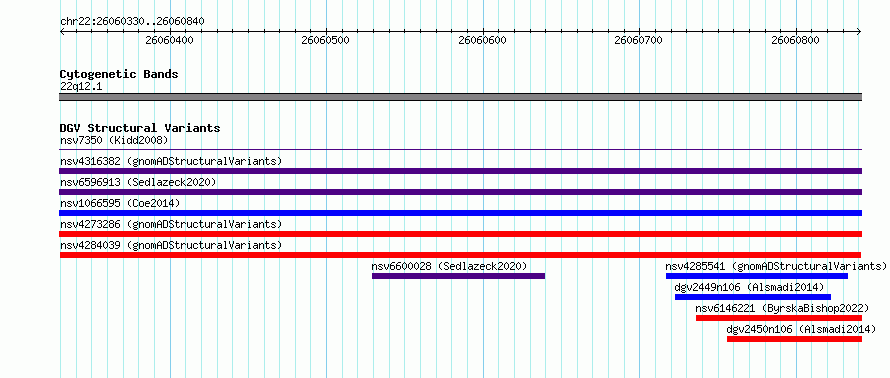
Task: Click the left arrowhead of the ruler
Action: (x=62, y=32)
